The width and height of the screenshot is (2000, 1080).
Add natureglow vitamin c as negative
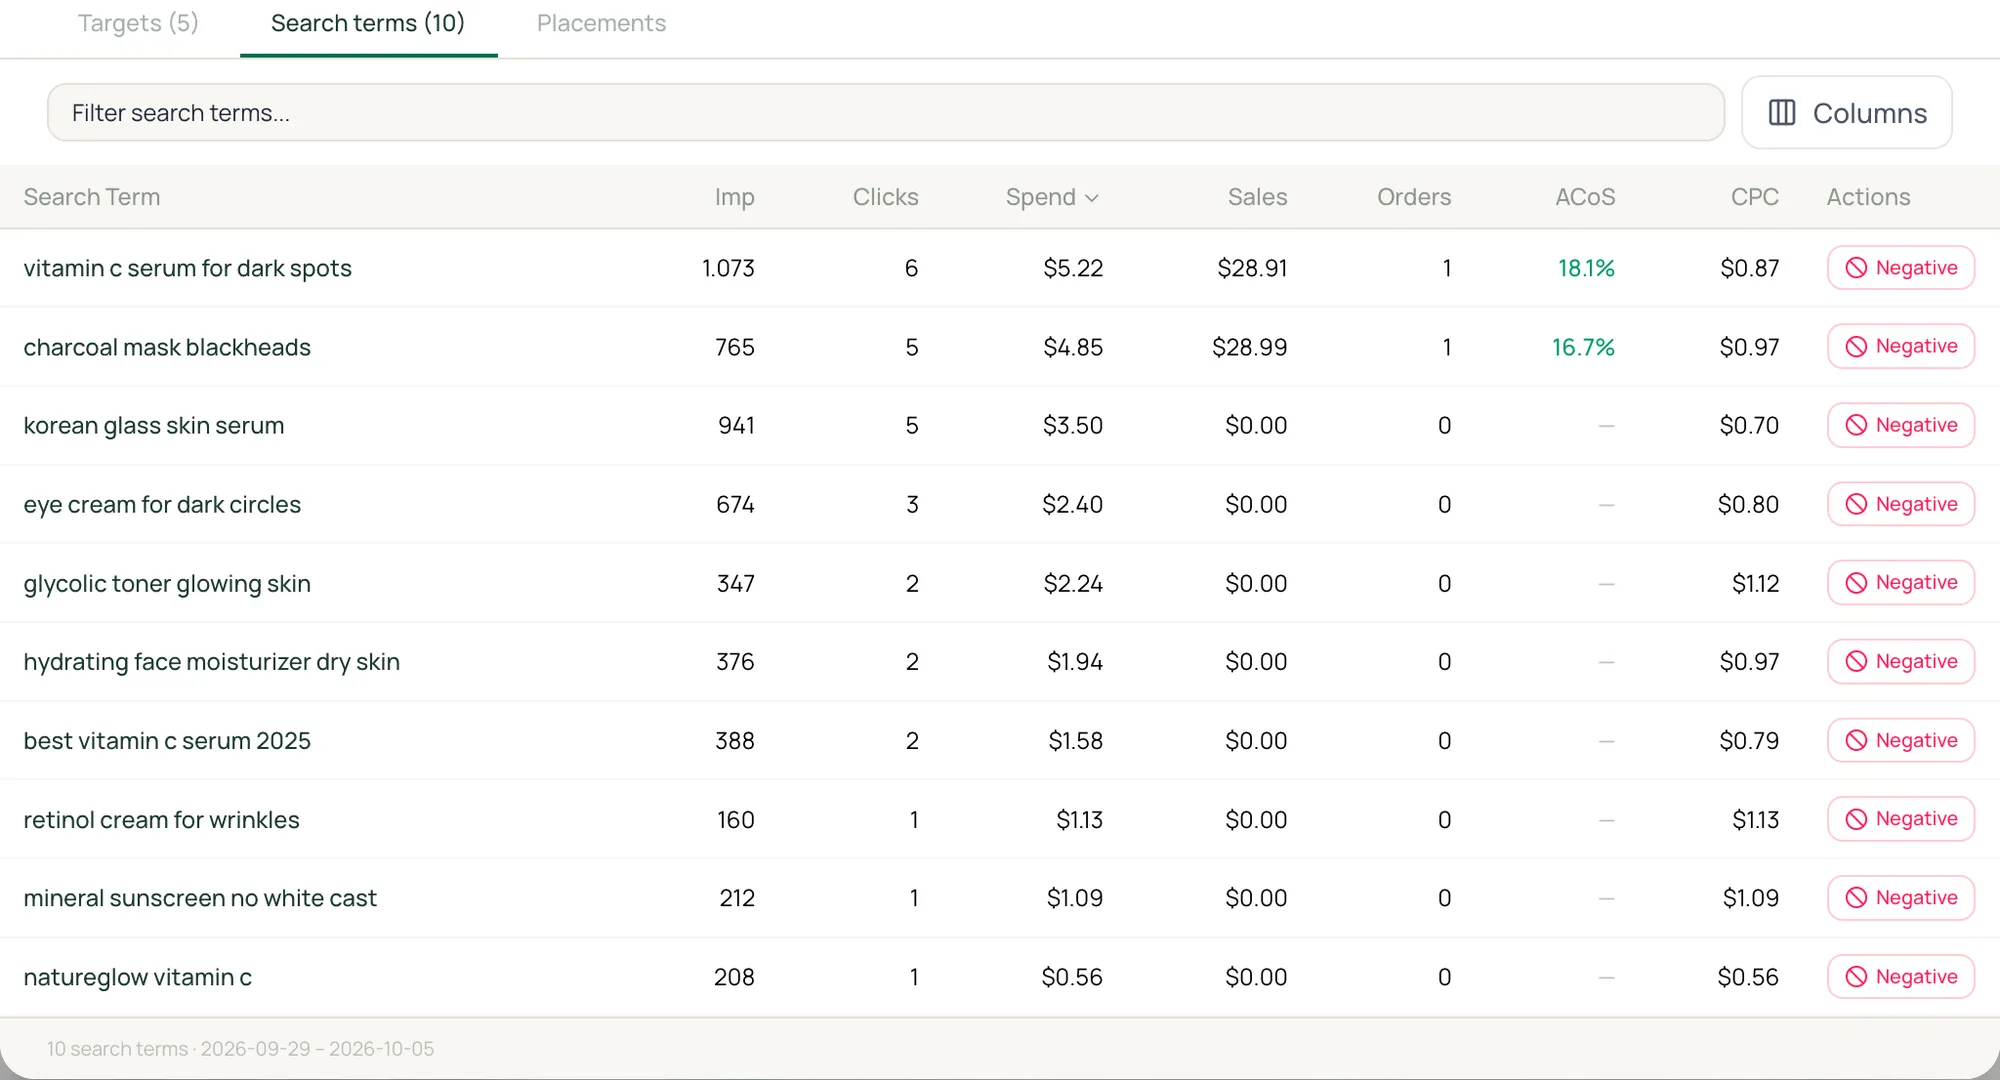1900,977
